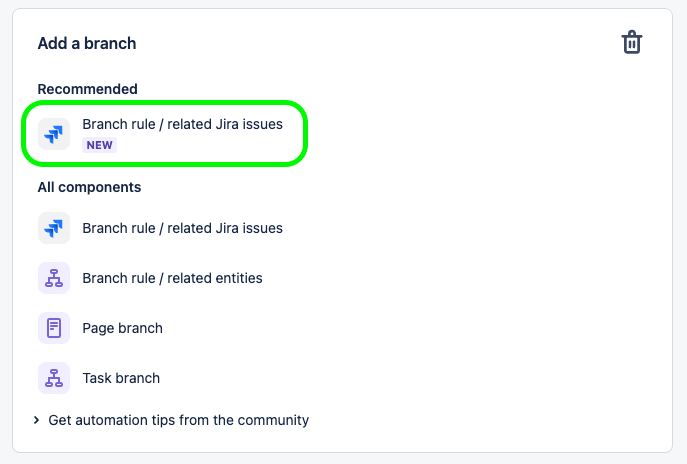
Task: Click the Task branch hierarchy icon
Action: (x=54, y=378)
